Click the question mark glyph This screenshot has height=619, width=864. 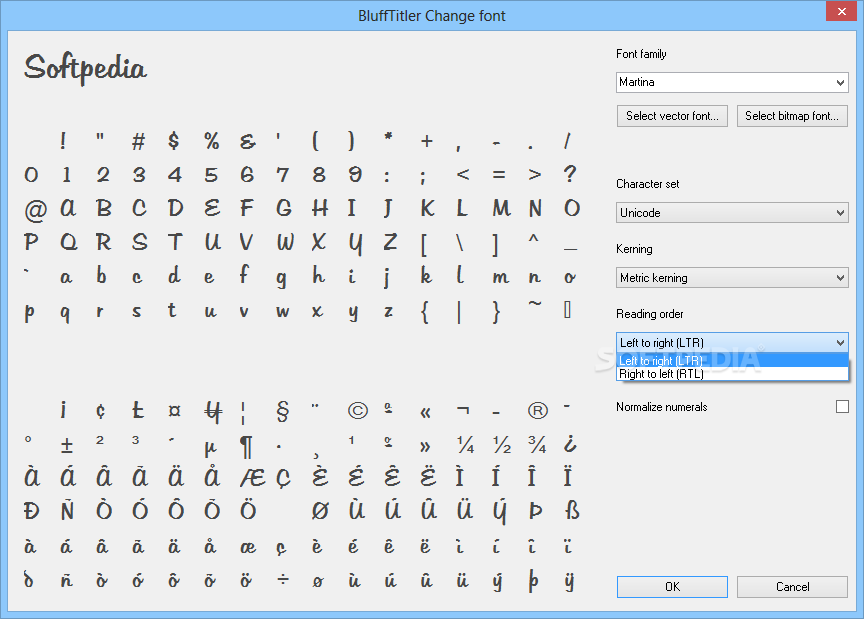point(570,174)
